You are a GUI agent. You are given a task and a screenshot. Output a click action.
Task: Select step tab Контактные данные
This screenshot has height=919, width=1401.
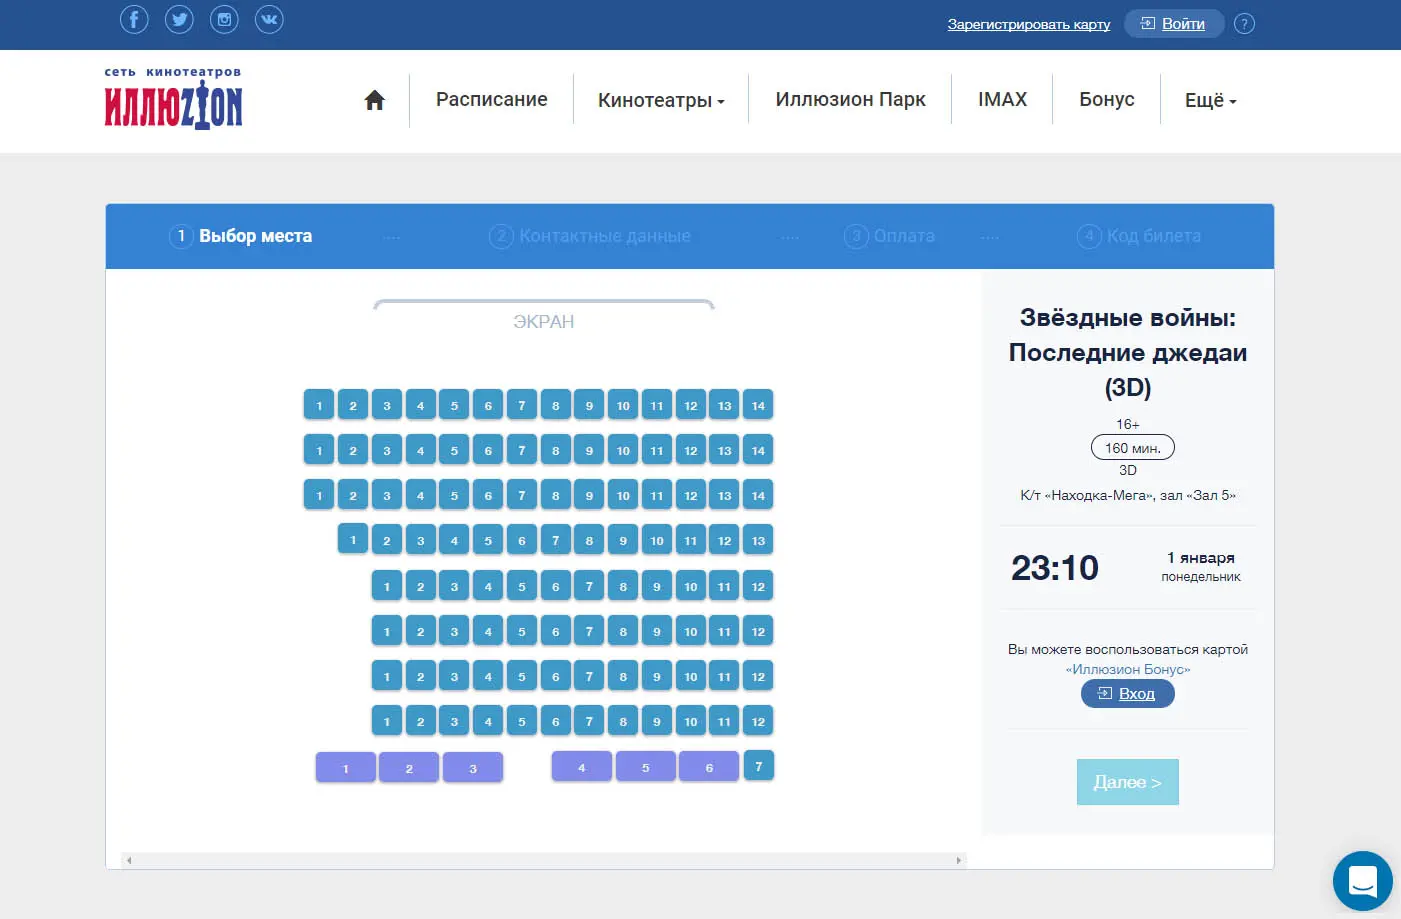pyautogui.click(x=590, y=236)
